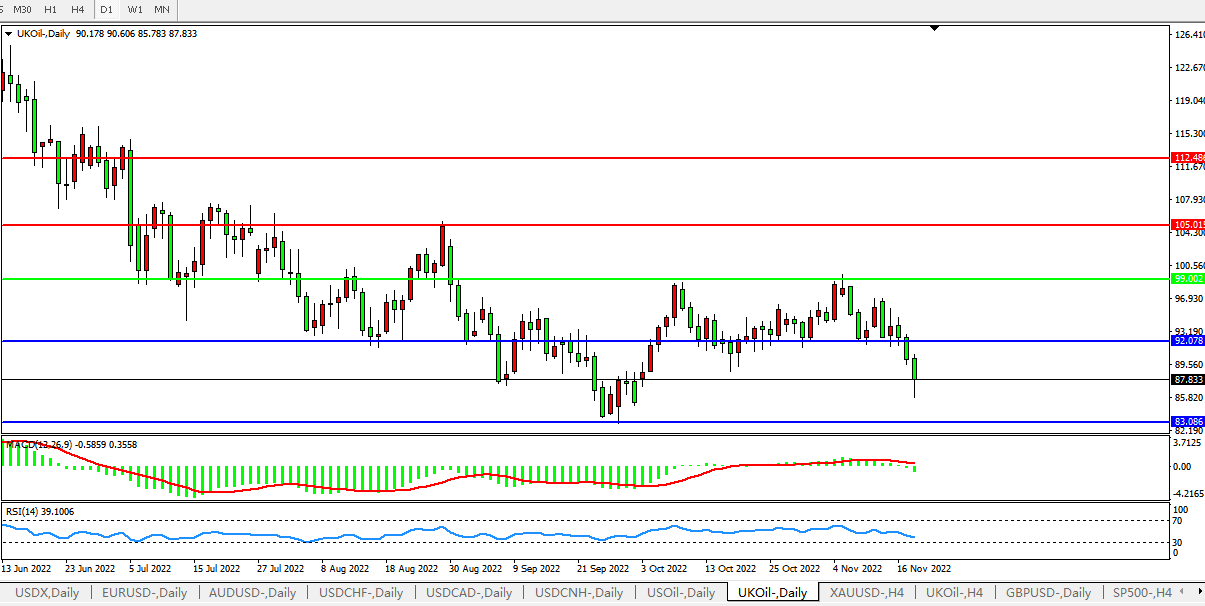Select the H1 timeframe button
The image size is (1205, 606).
[50, 9]
